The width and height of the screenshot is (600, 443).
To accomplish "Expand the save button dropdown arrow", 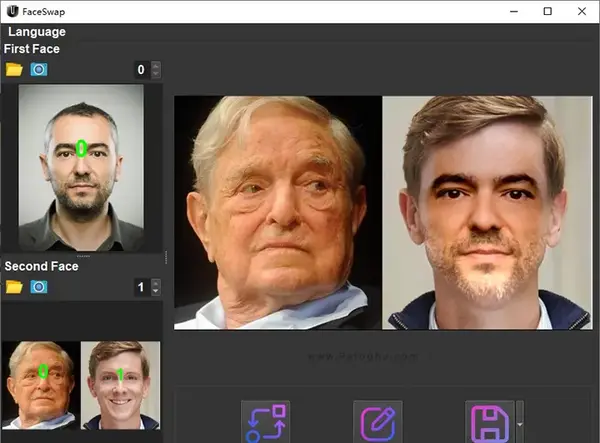I will 520,424.
